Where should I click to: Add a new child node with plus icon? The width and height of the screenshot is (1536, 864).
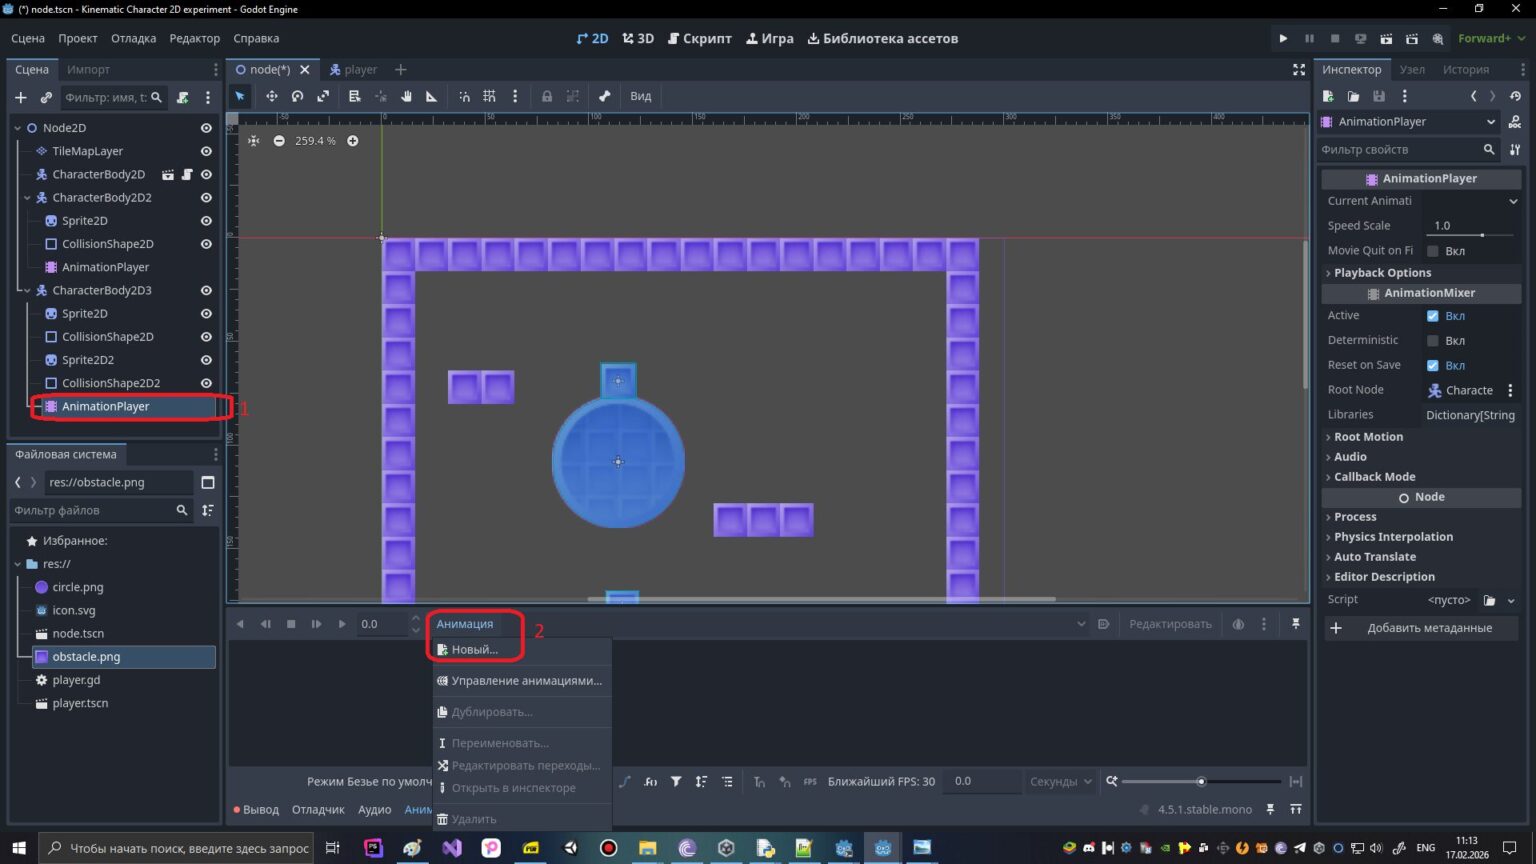[20, 97]
